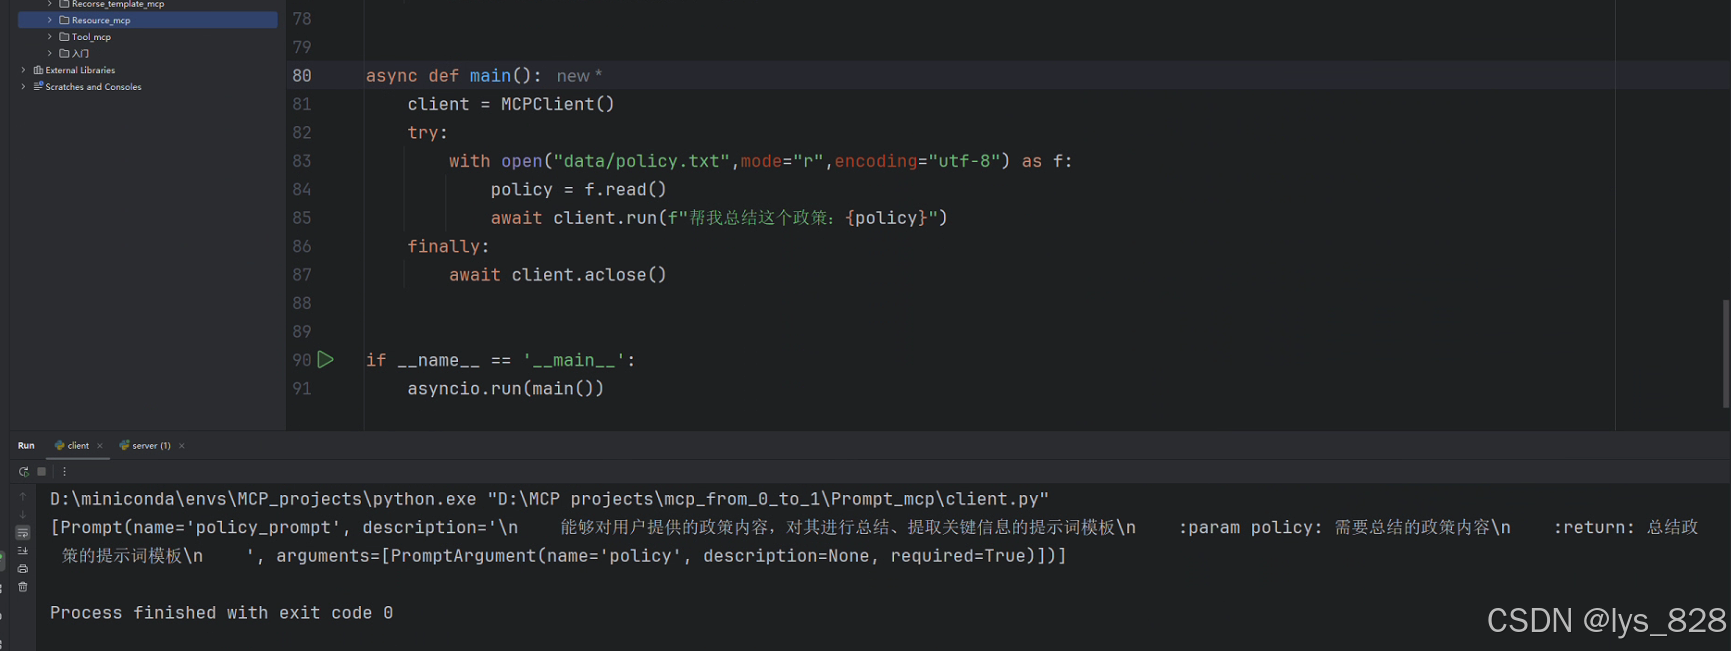
Task: Toggle soft-wrap in the Run console
Action: pos(23,533)
